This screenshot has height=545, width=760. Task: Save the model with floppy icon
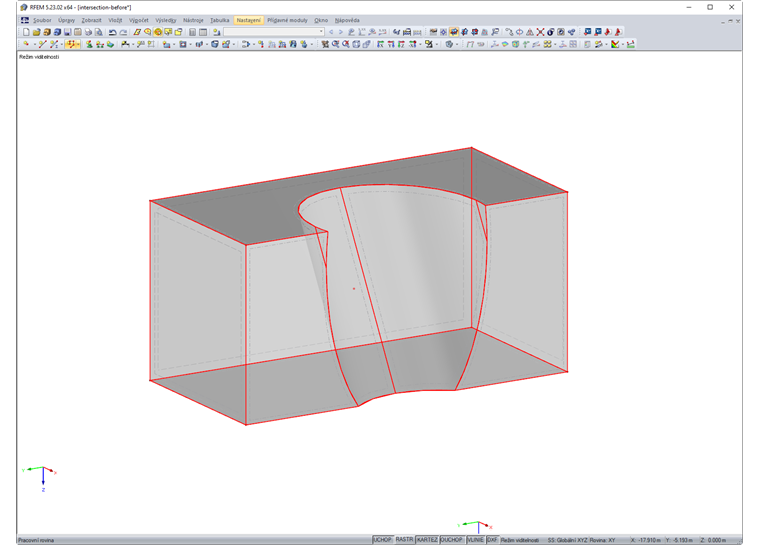(67, 32)
